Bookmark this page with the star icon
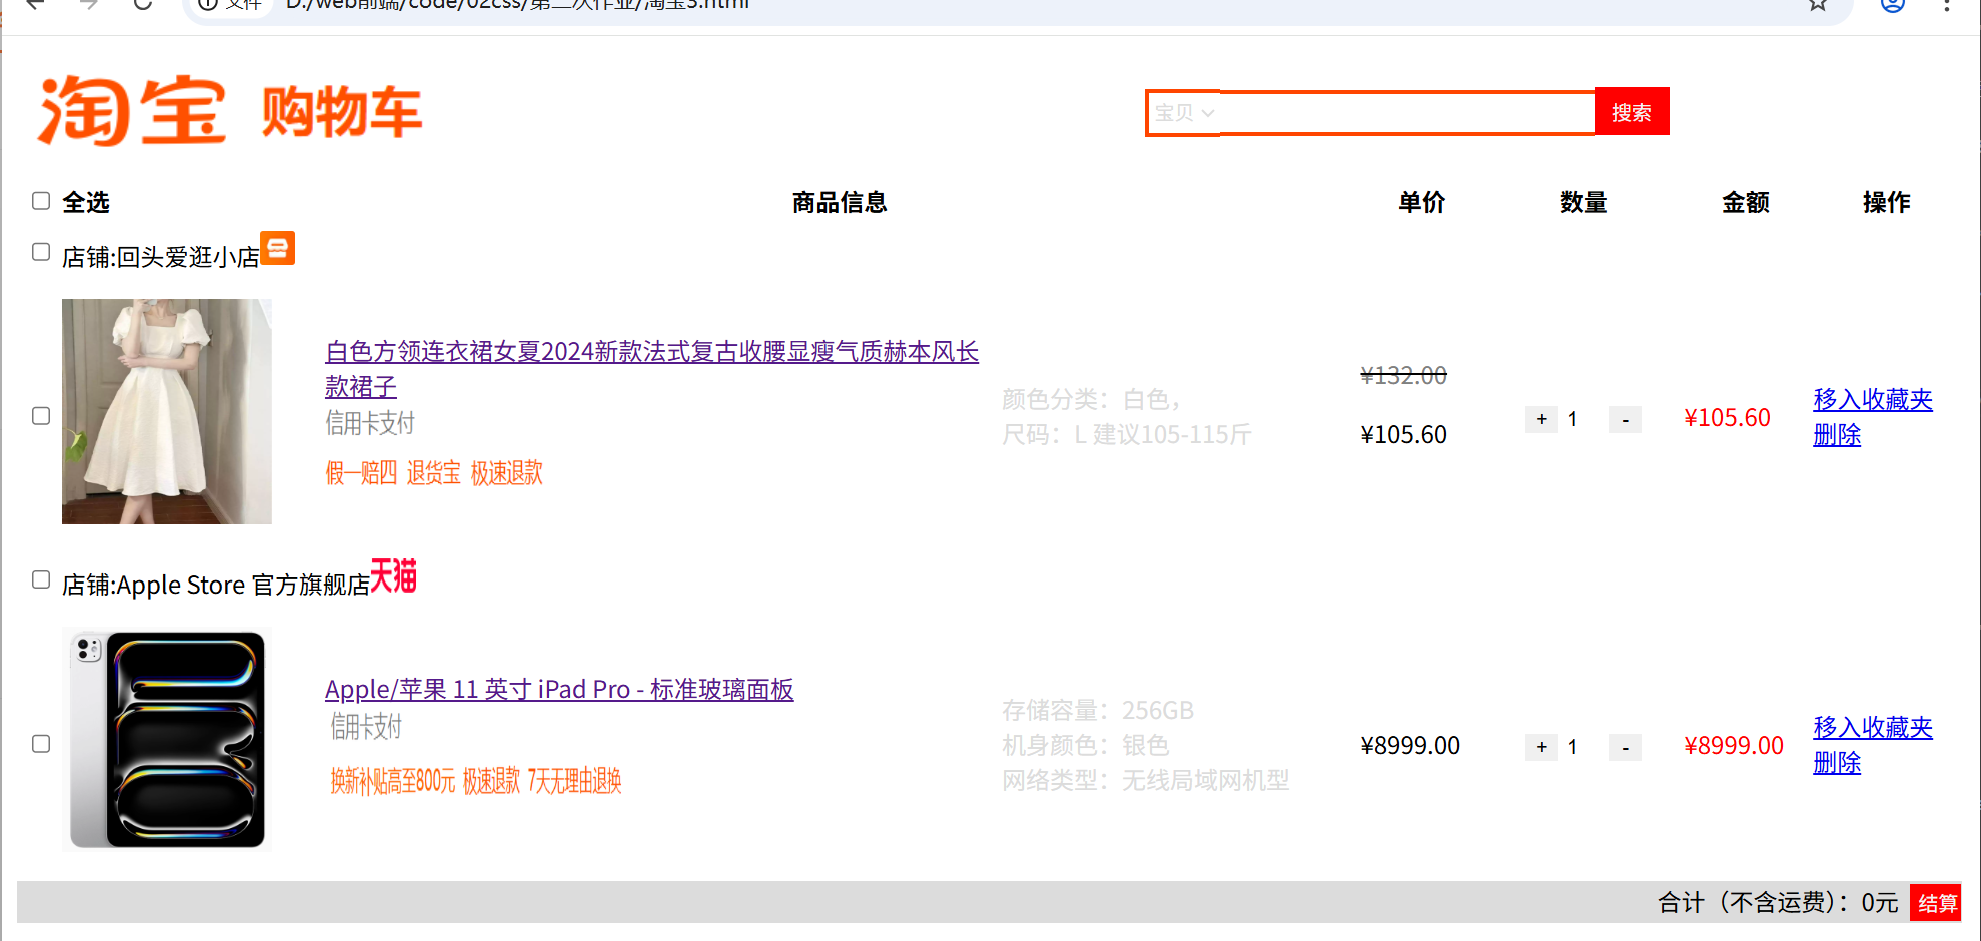 [1818, 4]
